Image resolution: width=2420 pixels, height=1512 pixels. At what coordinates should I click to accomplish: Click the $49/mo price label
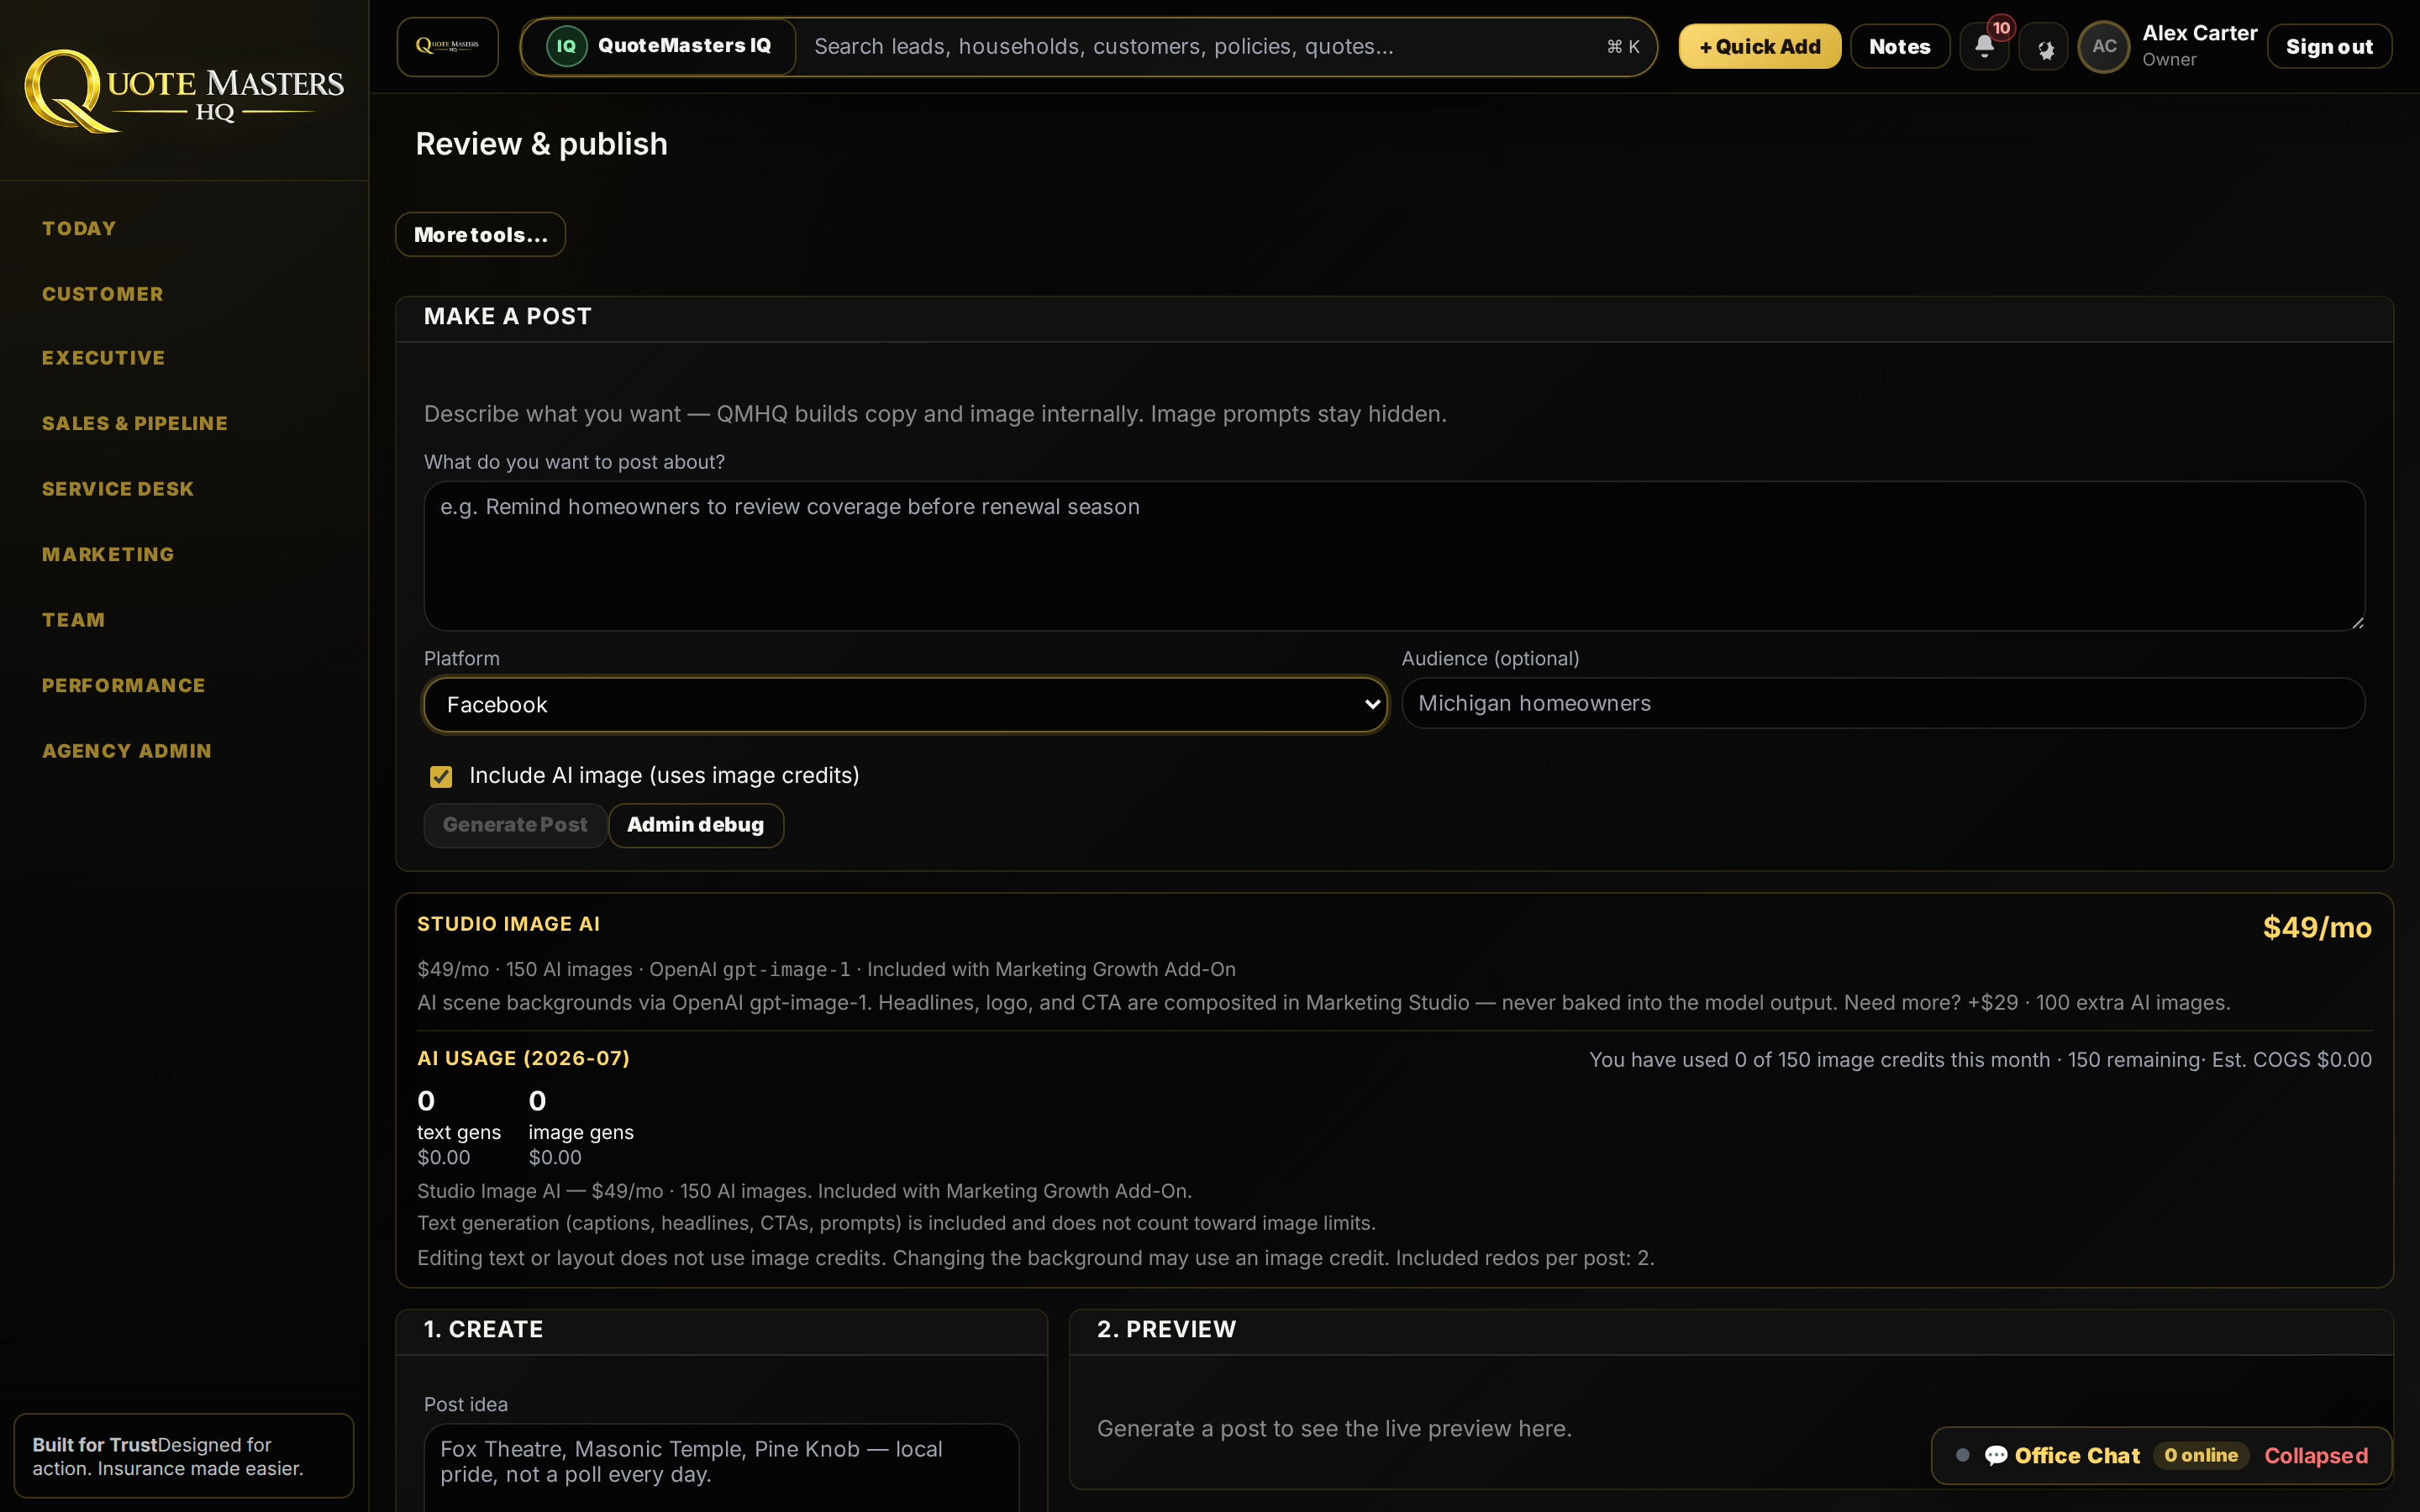point(2317,927)
